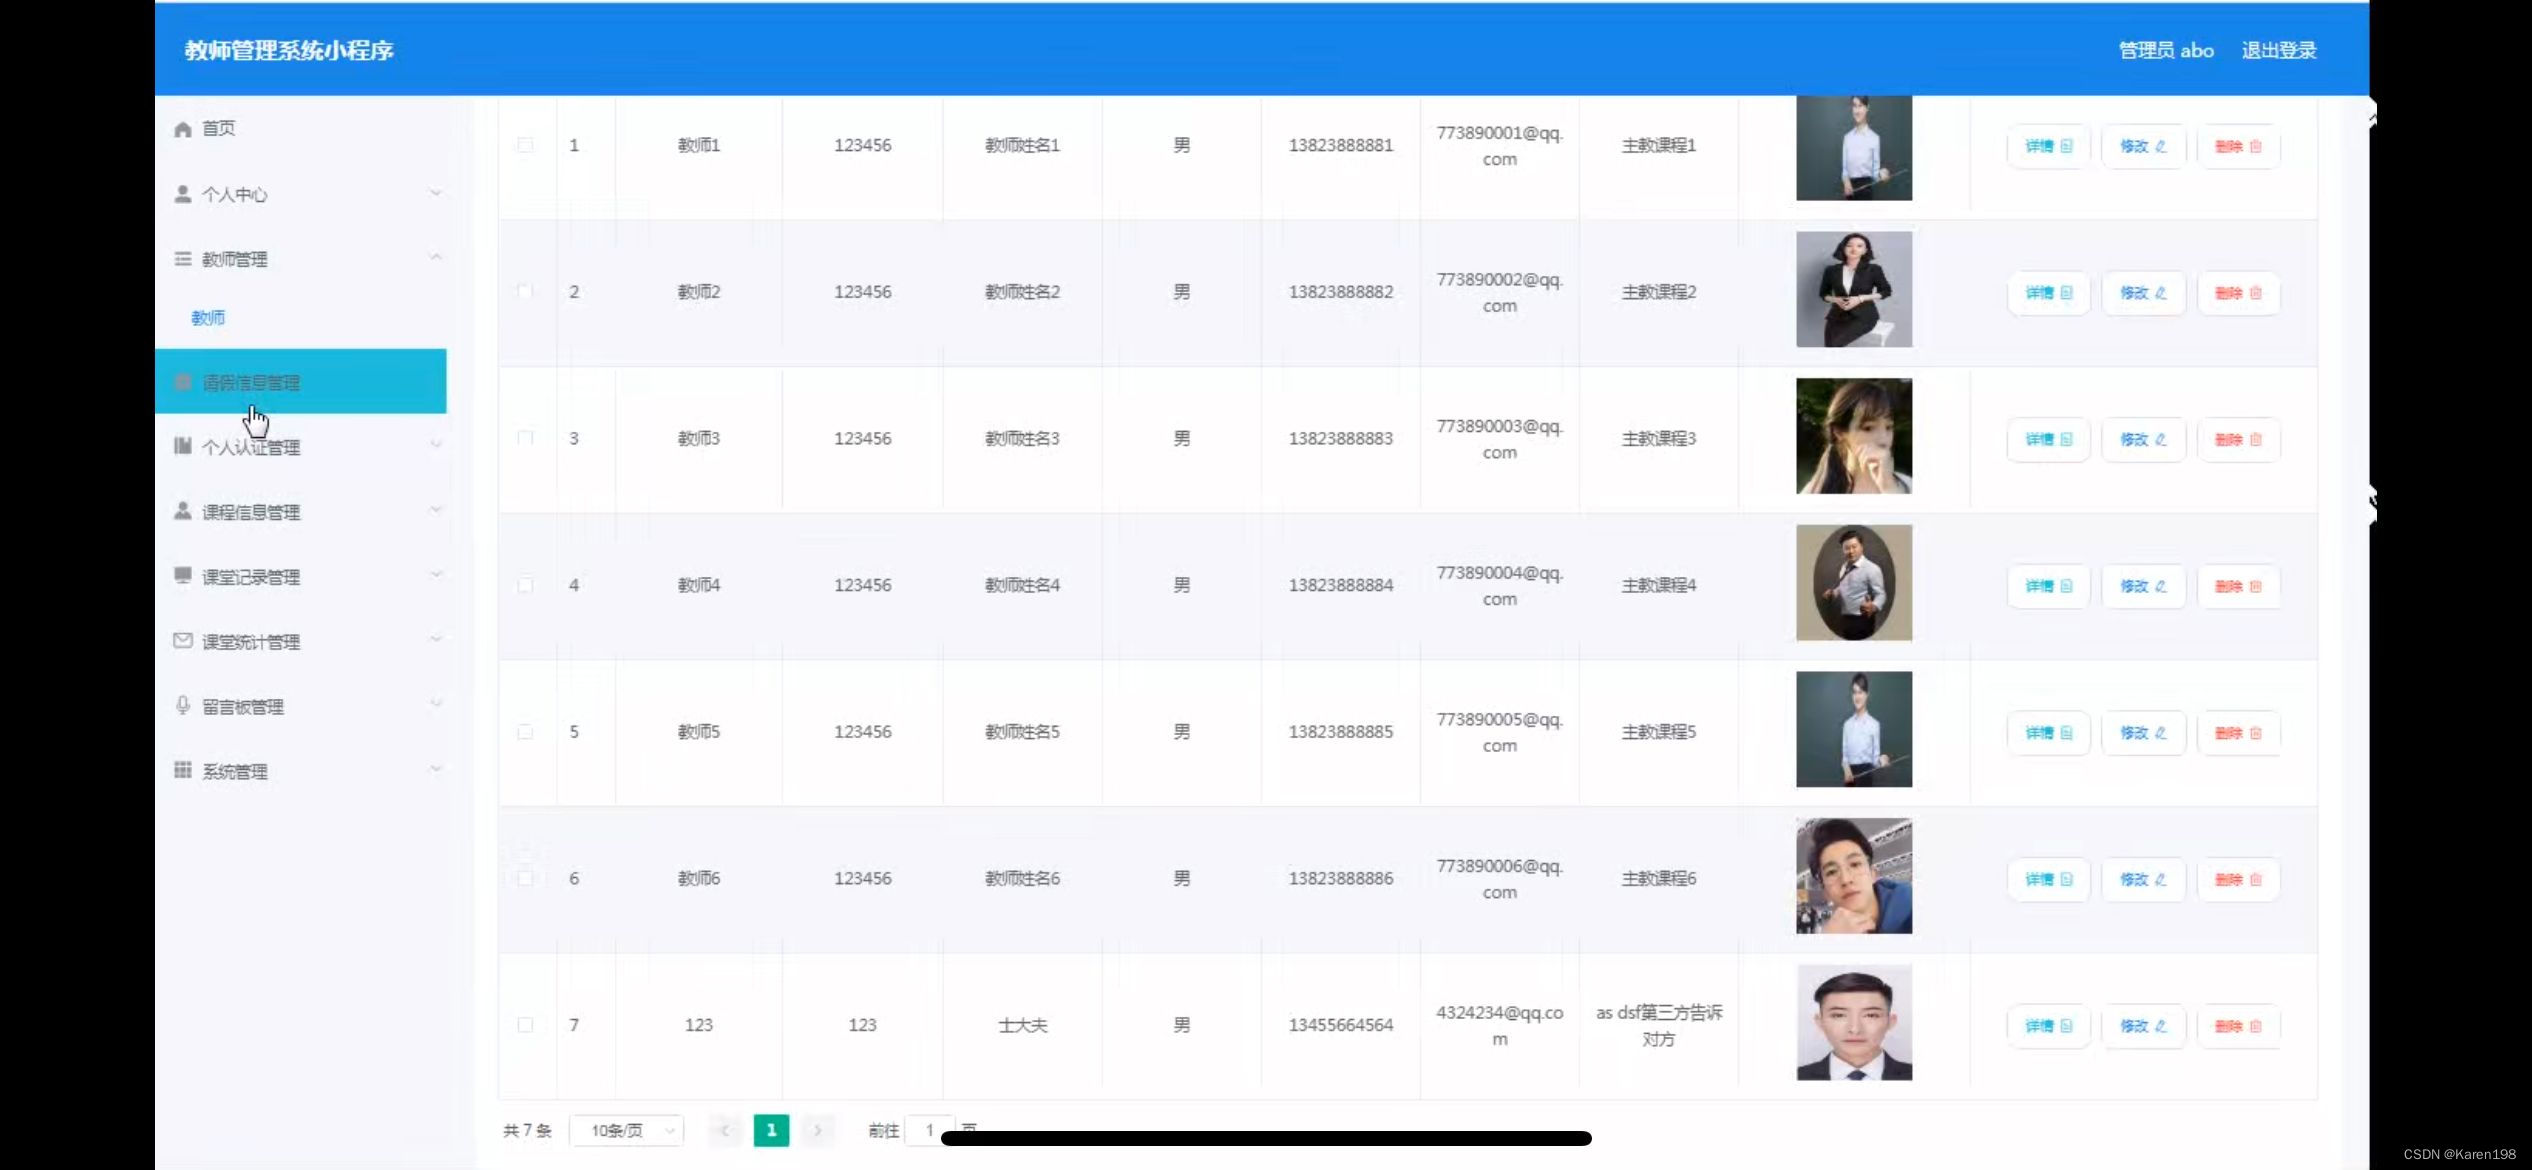This screenshot has width=2532, height=1170.
Task: Open 教师6 photo thumbnail
Action: click(1854, 876)
